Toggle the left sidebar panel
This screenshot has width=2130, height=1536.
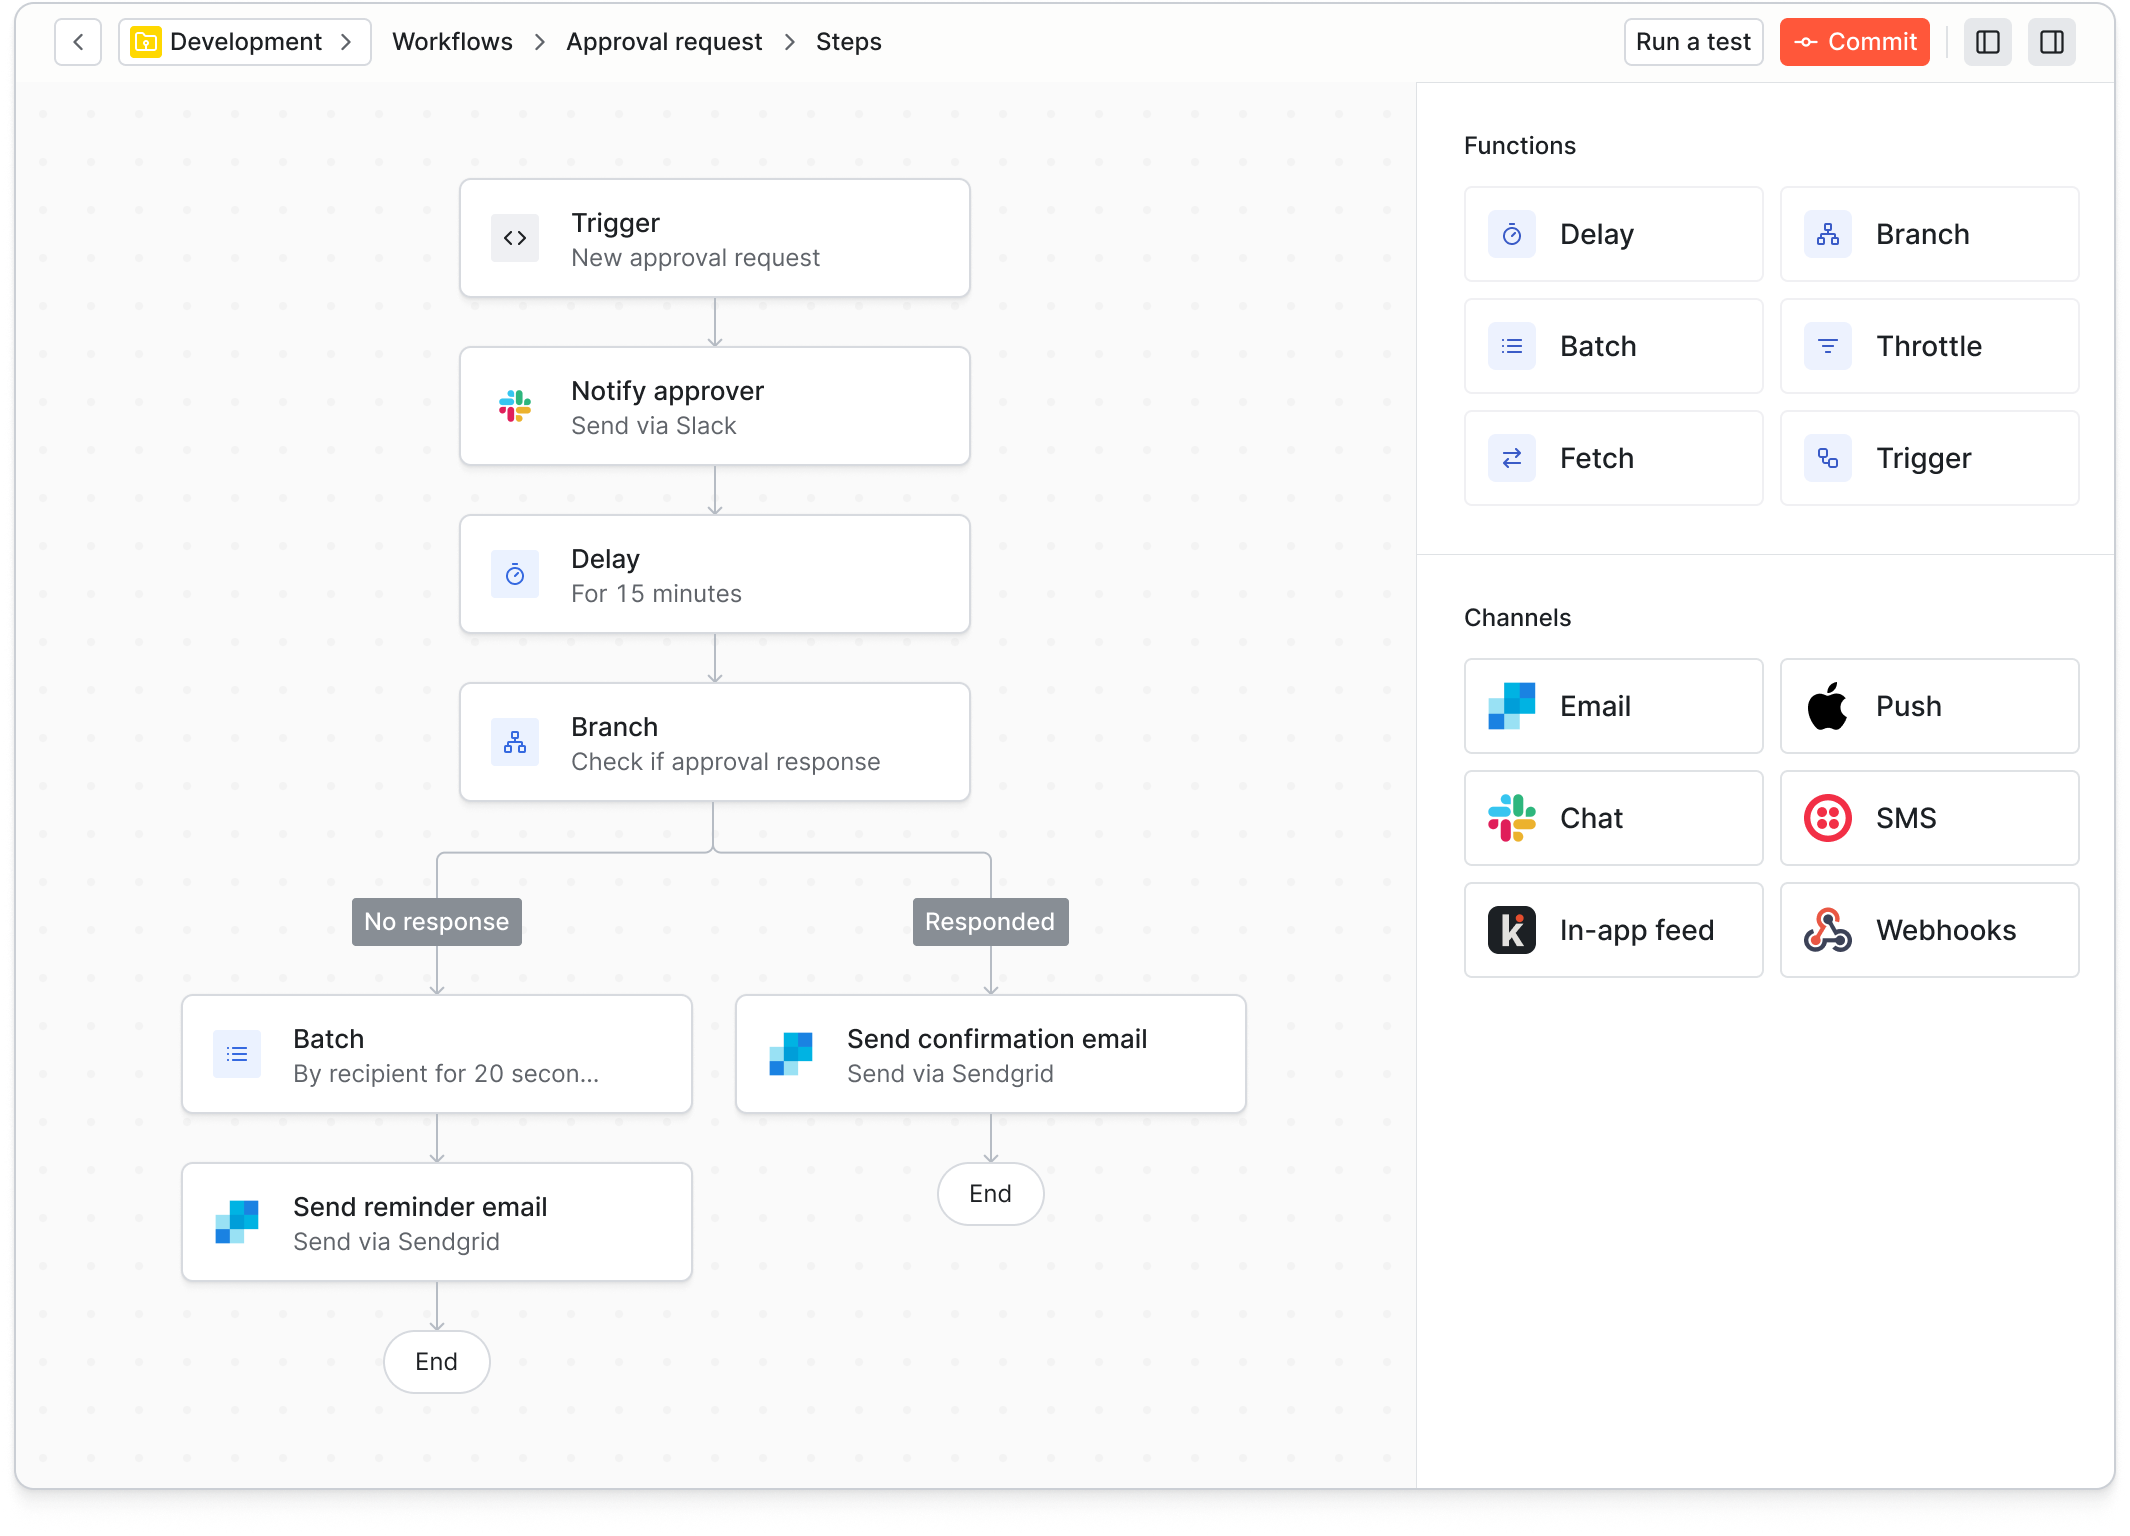coord(1988,42)
